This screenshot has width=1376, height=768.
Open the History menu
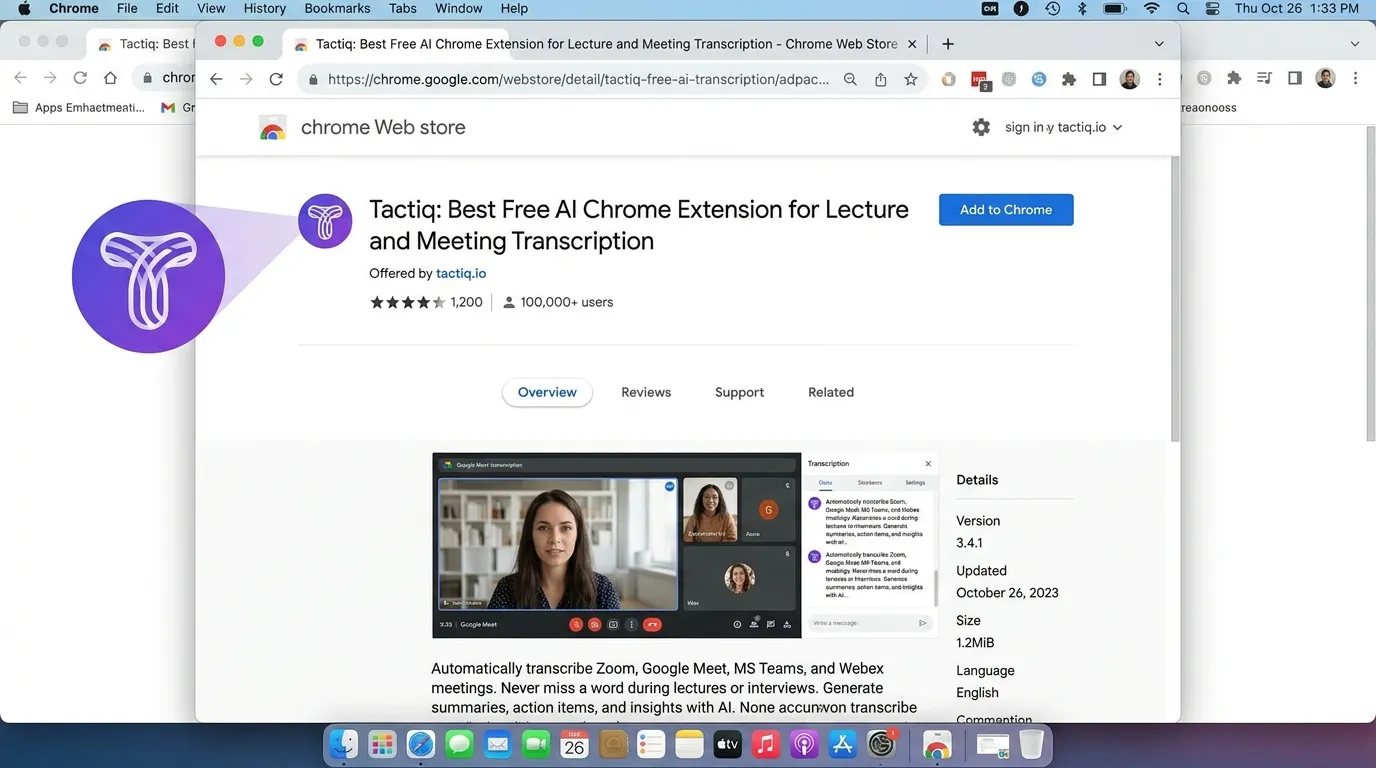coord(265,8)
